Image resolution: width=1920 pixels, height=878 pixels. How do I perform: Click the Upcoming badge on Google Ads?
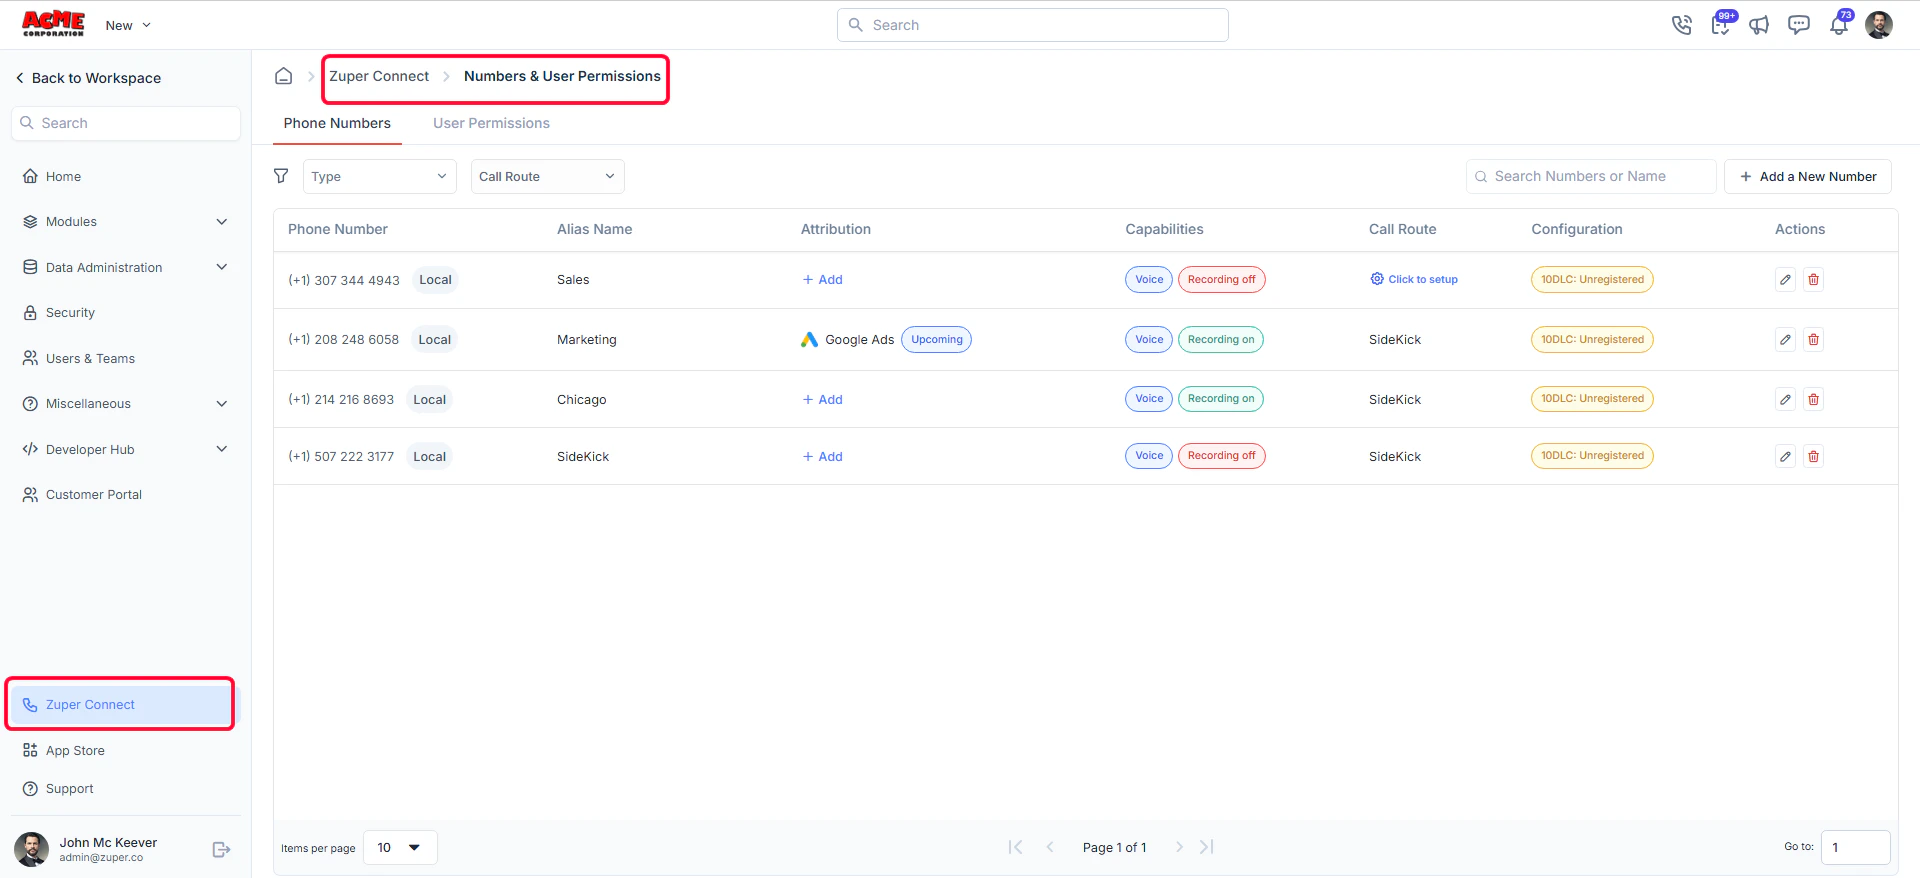[937, 340]
